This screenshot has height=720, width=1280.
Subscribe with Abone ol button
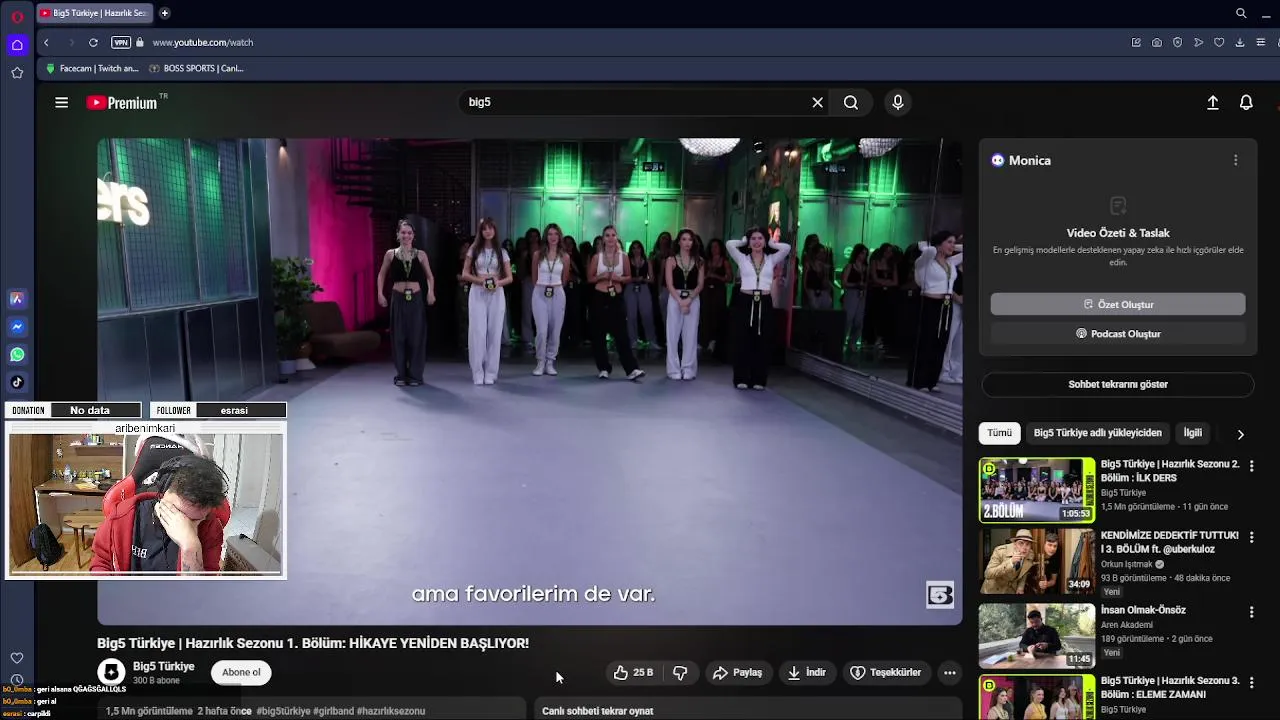tap(241, 672)
